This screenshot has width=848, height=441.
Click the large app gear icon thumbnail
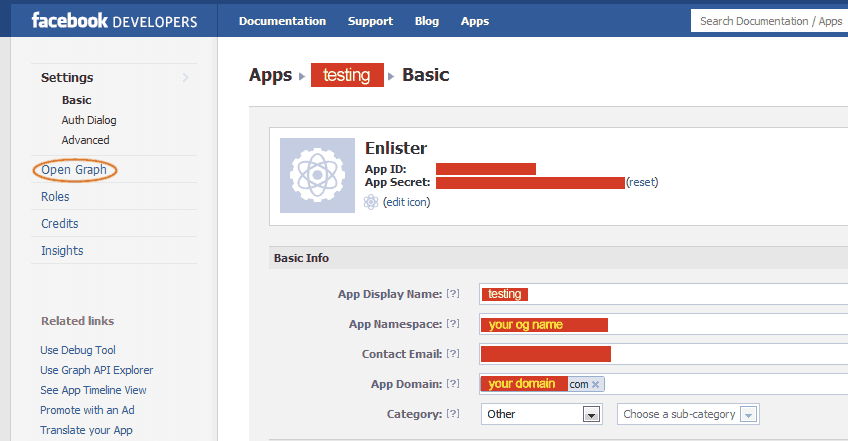coord(317,175)
